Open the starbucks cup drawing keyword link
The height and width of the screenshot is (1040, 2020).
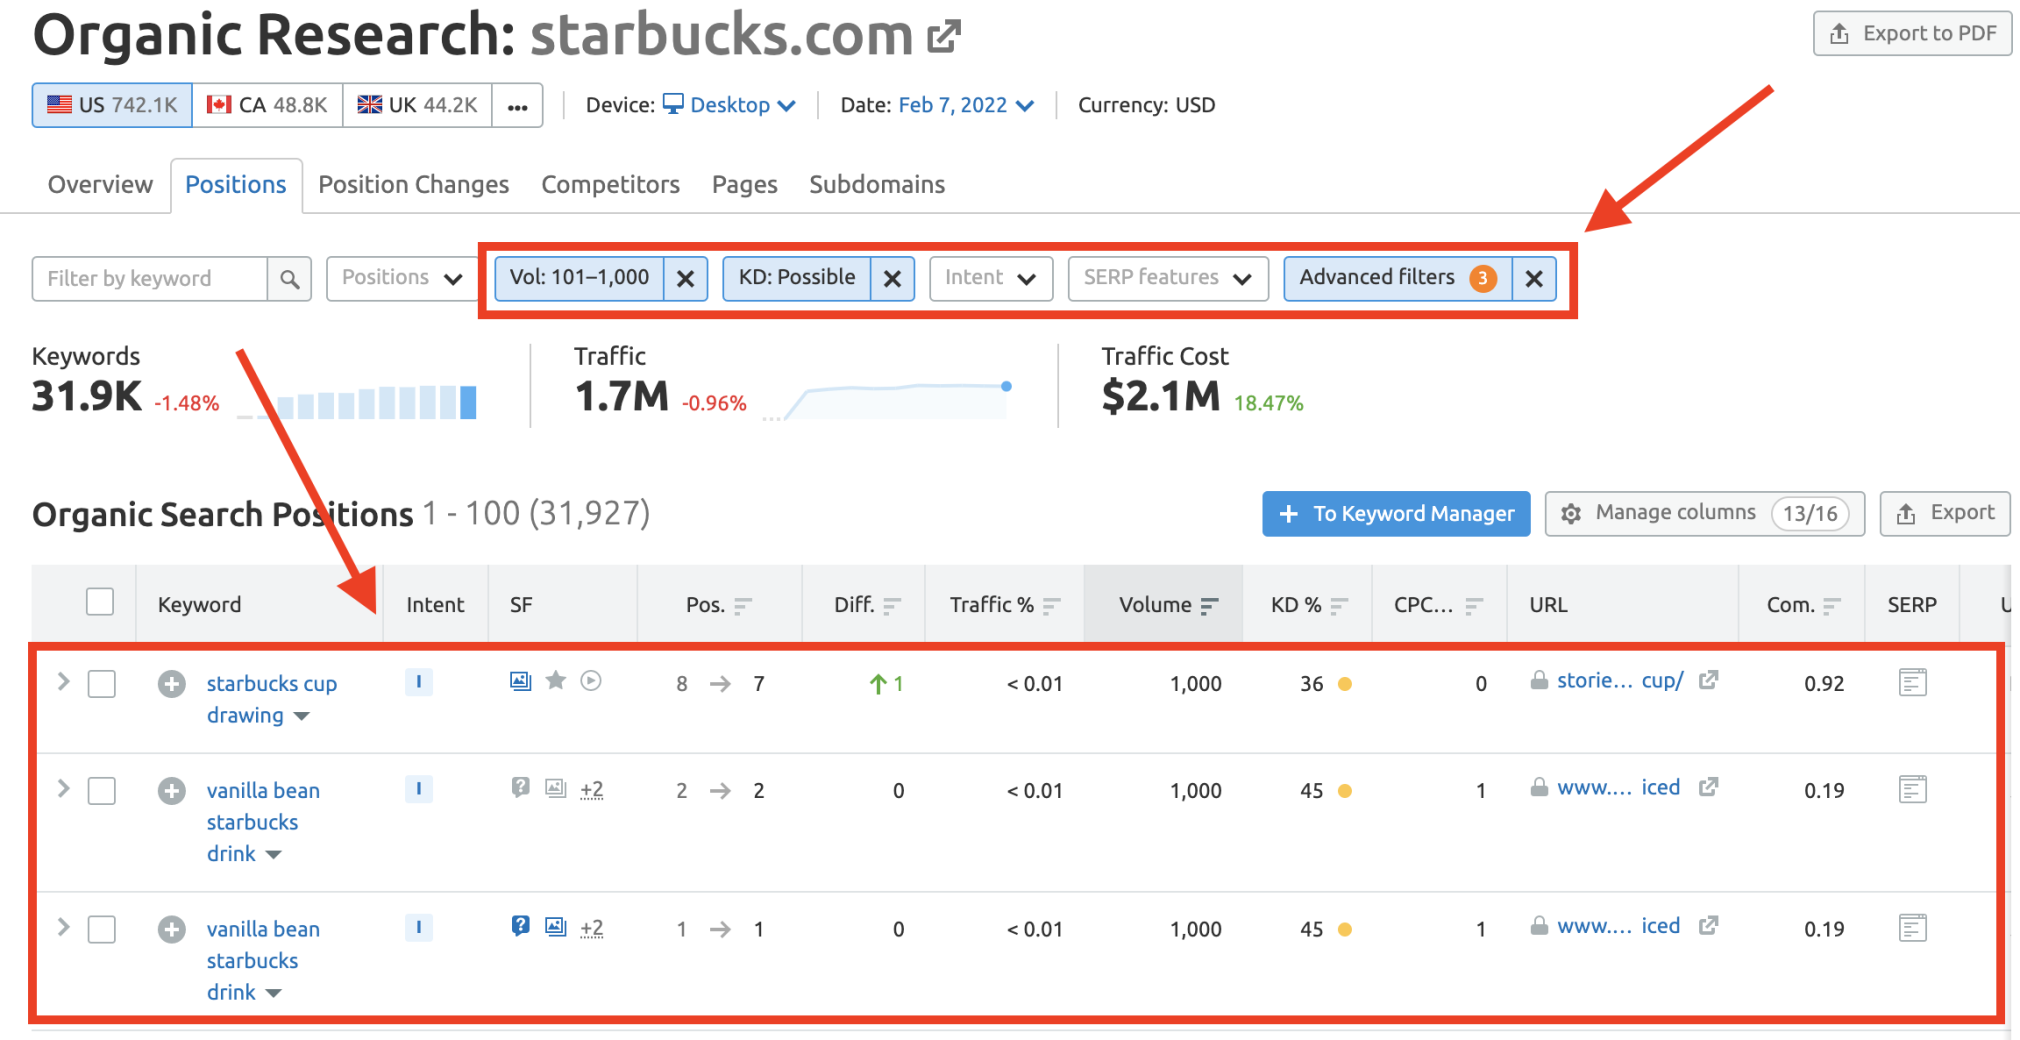pos(271,699)
